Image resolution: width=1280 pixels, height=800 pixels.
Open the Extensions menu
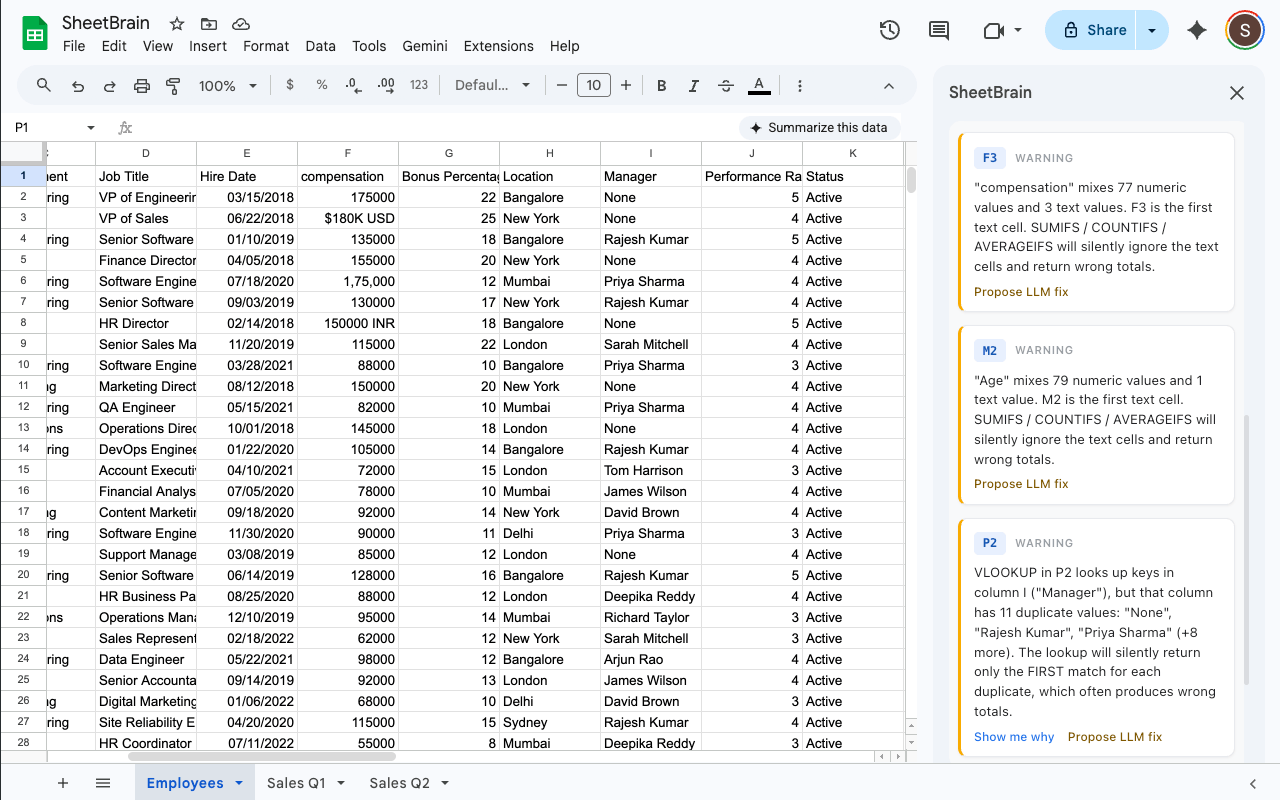(x=498, y=46)
